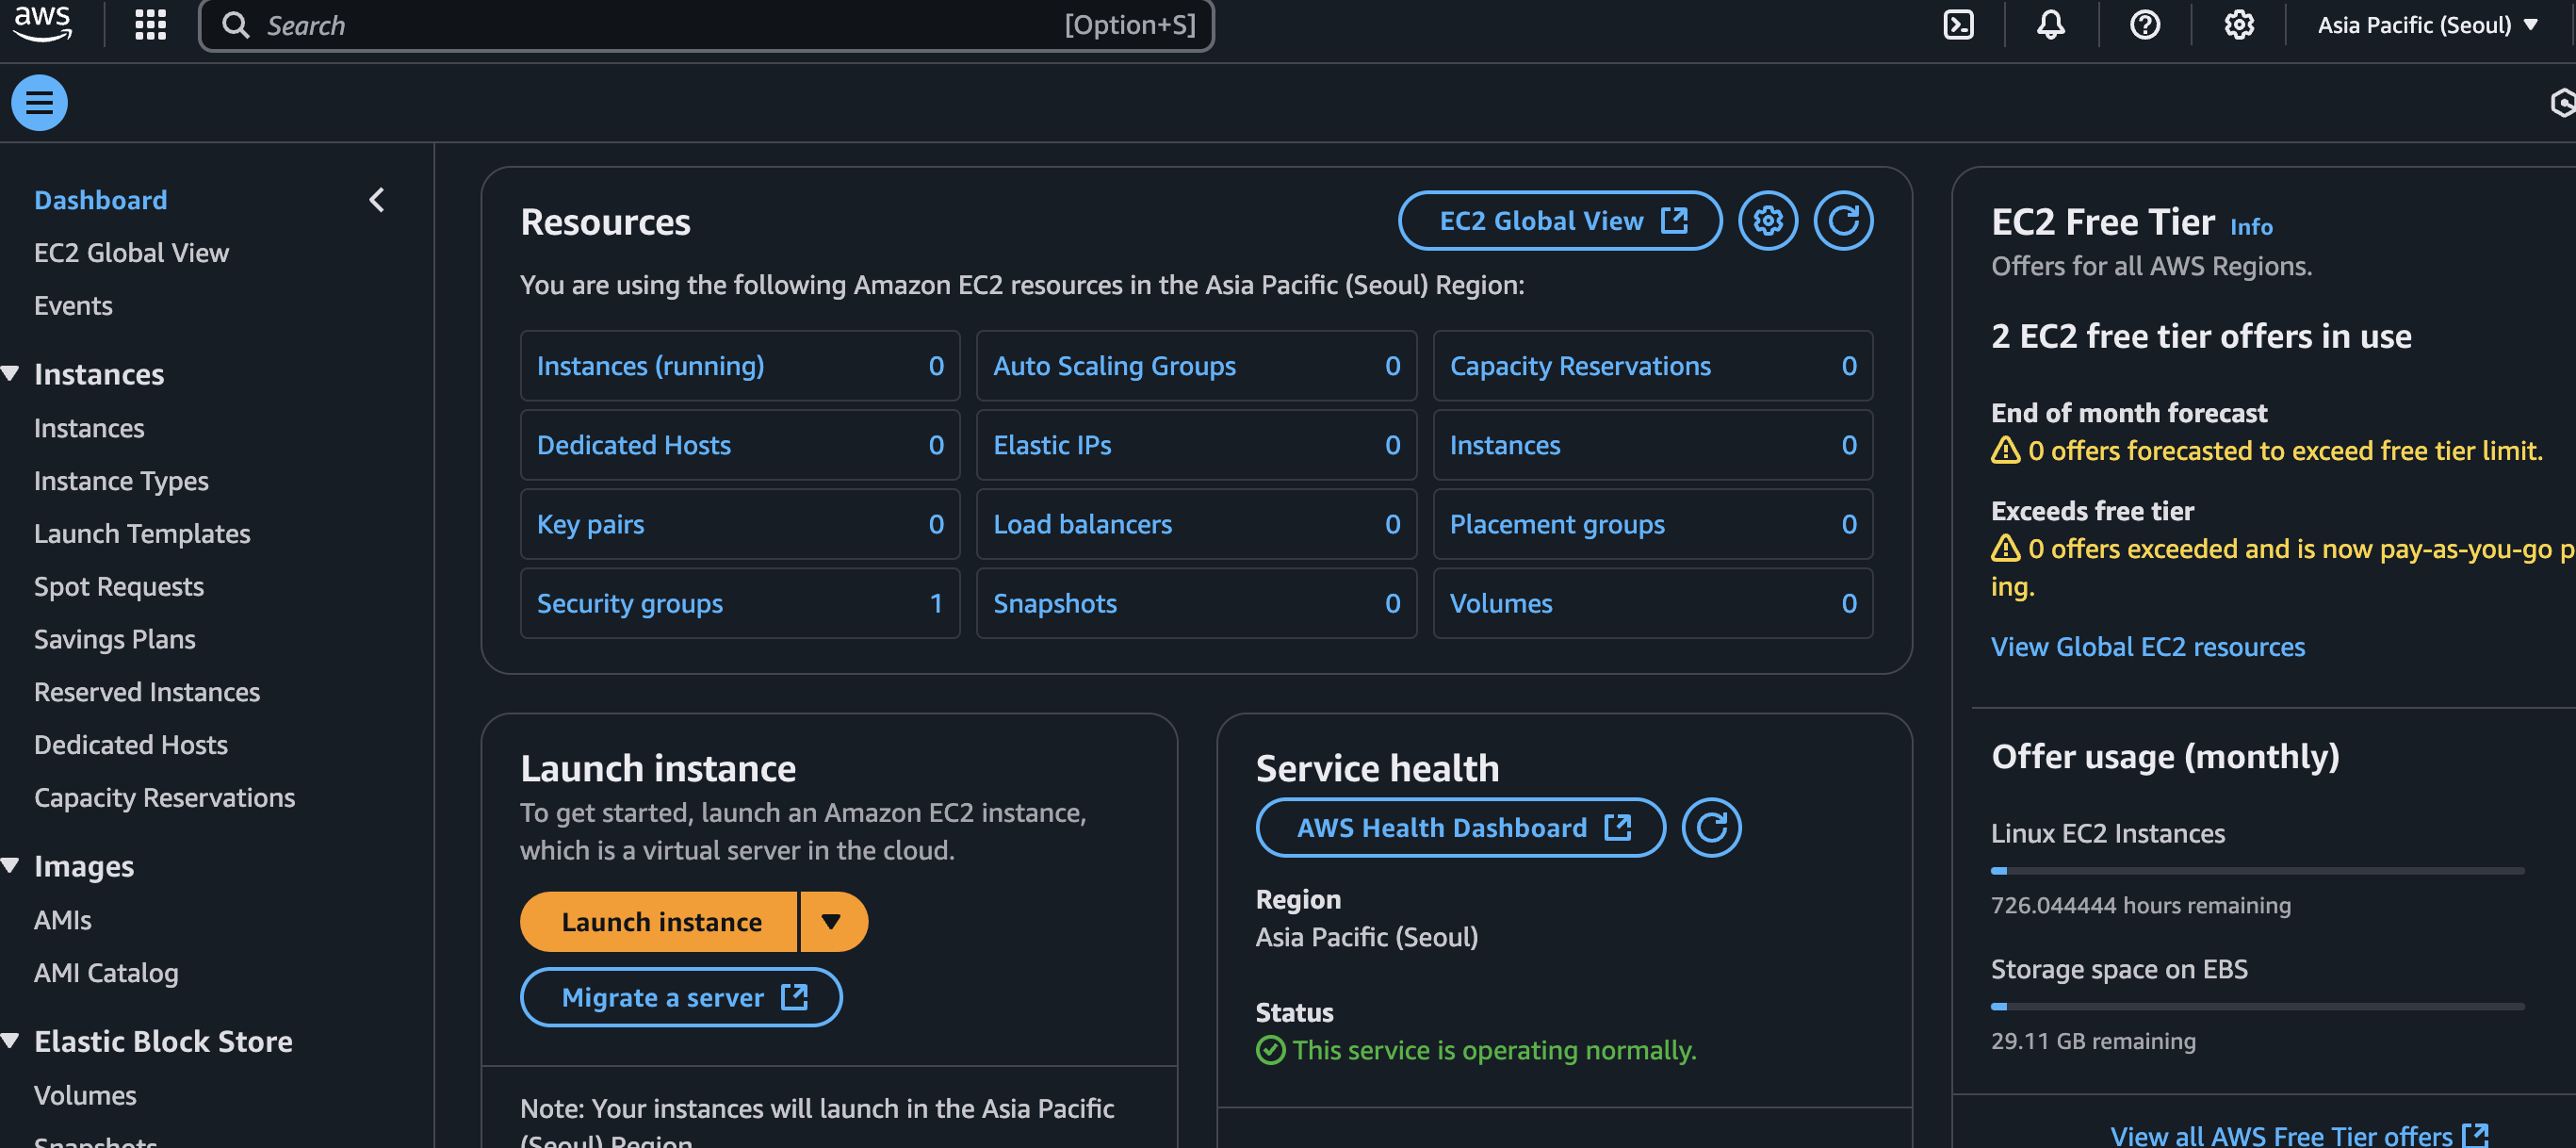Refresh the Service health panel
The width and height of the screenshot is (2576, 1148).
[1710, 828]
